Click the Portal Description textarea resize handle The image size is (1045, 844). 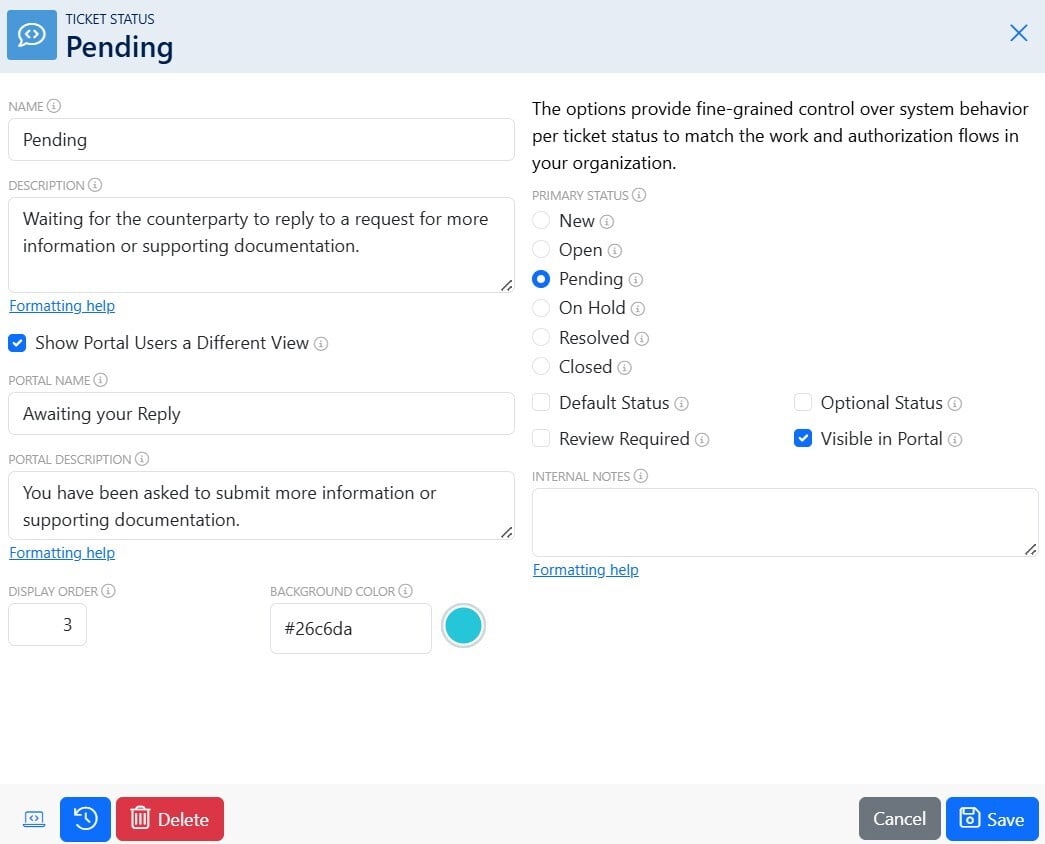pos(507,532)
